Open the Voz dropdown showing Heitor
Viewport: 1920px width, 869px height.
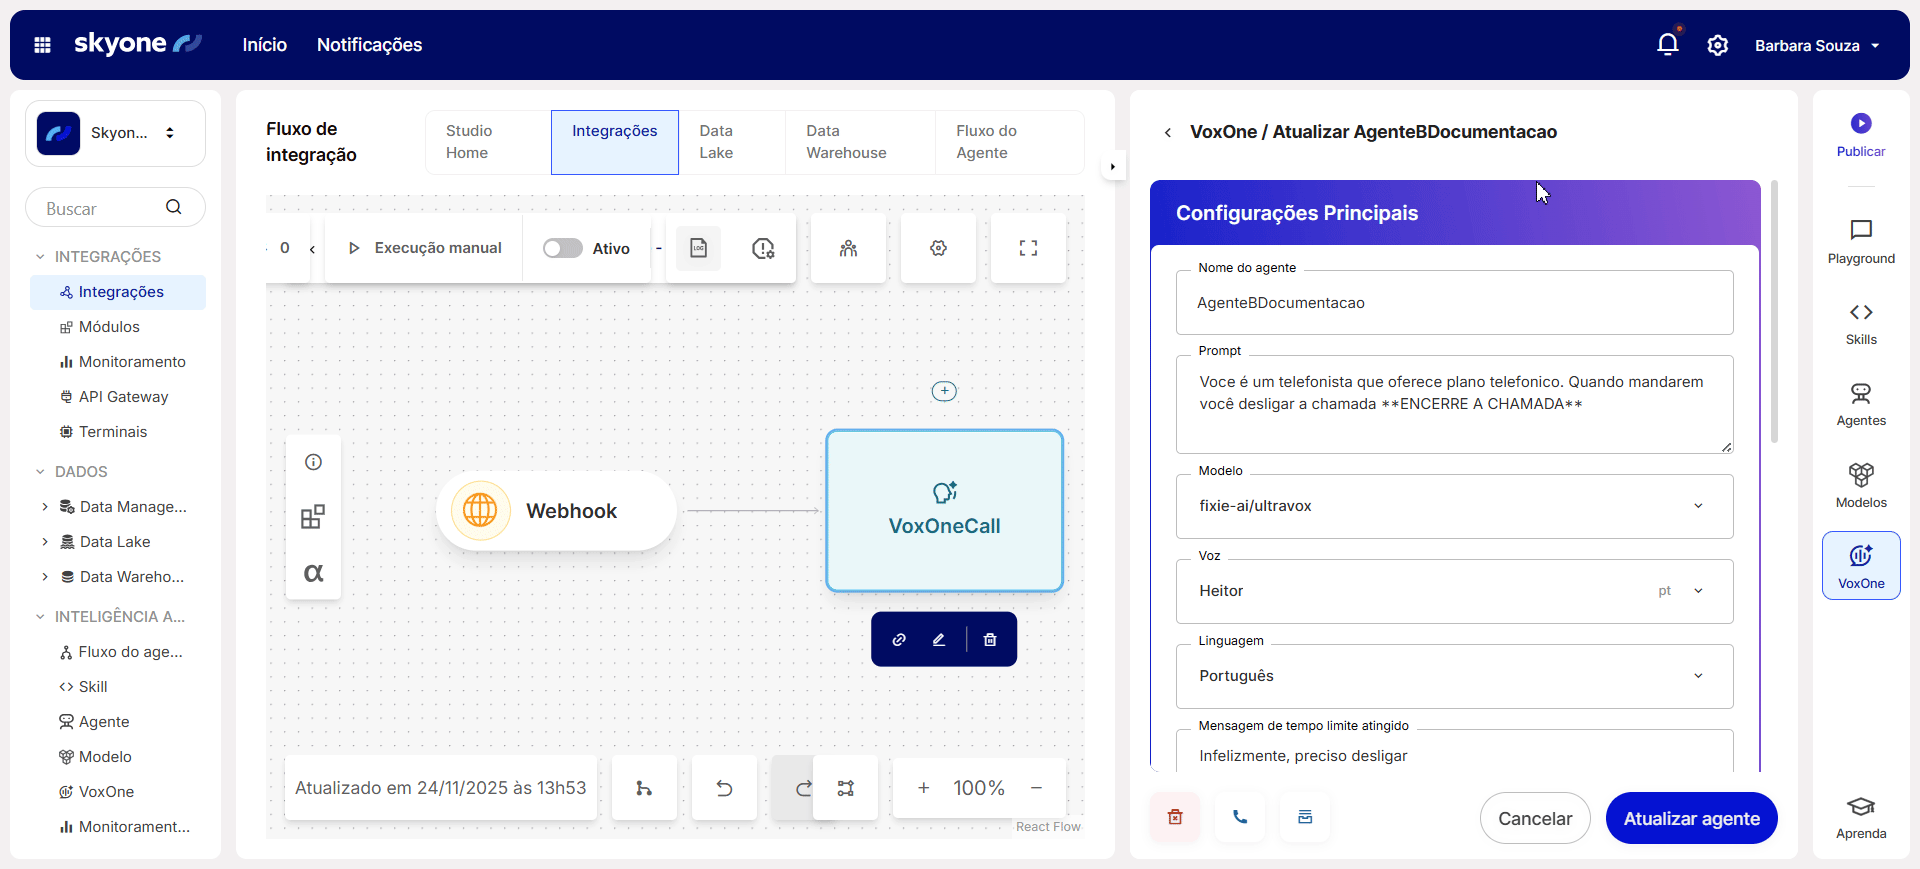pyautogui.click(x=1454, y=591)
